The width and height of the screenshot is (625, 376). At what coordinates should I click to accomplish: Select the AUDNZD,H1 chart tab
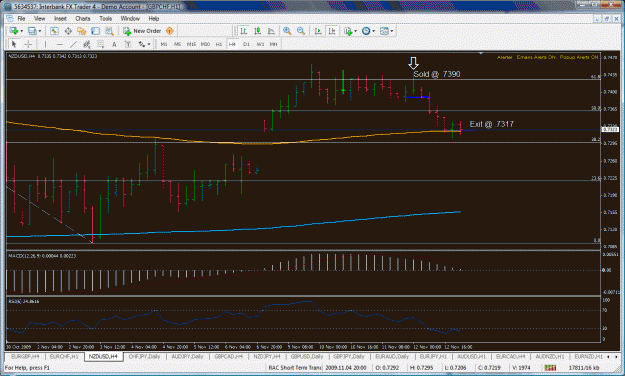(549, 356)
